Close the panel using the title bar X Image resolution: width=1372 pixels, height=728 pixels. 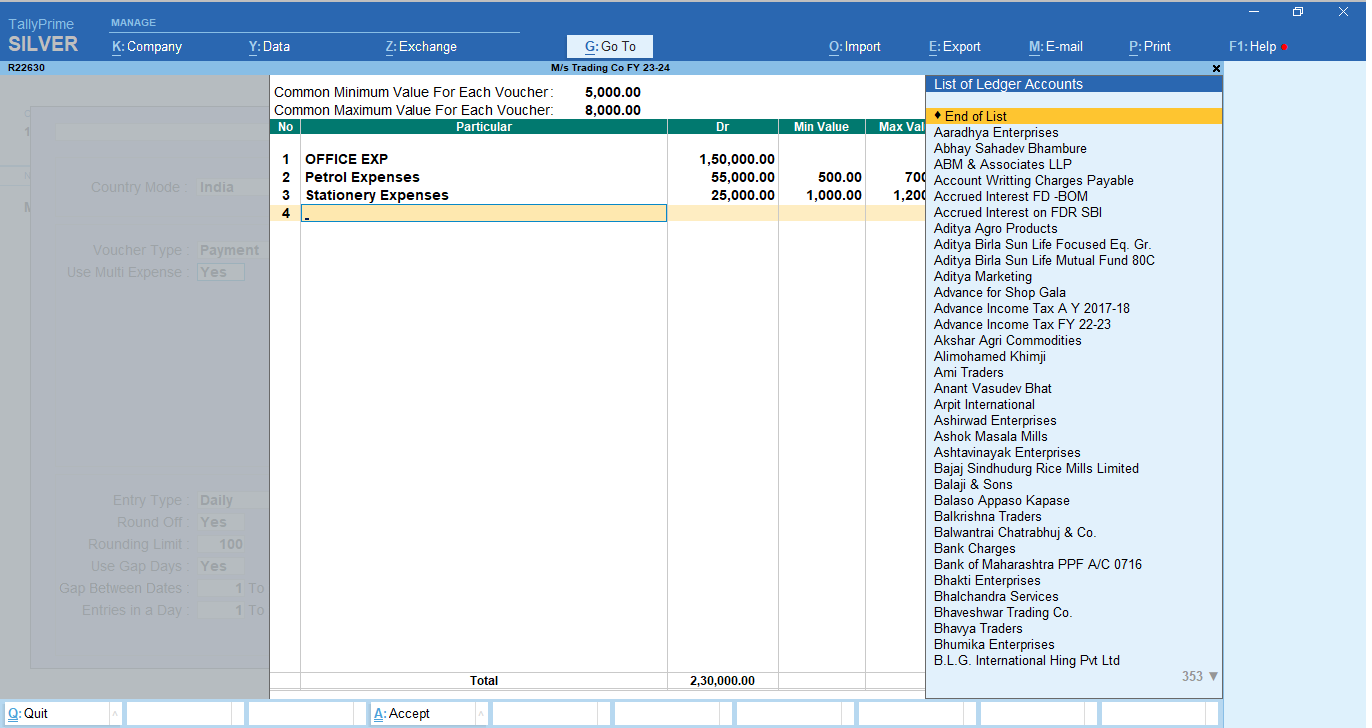[x=1216, y=68]
